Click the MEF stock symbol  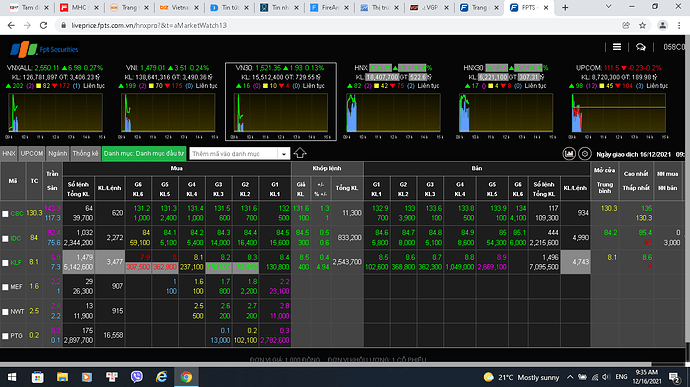tap(16, 287)
